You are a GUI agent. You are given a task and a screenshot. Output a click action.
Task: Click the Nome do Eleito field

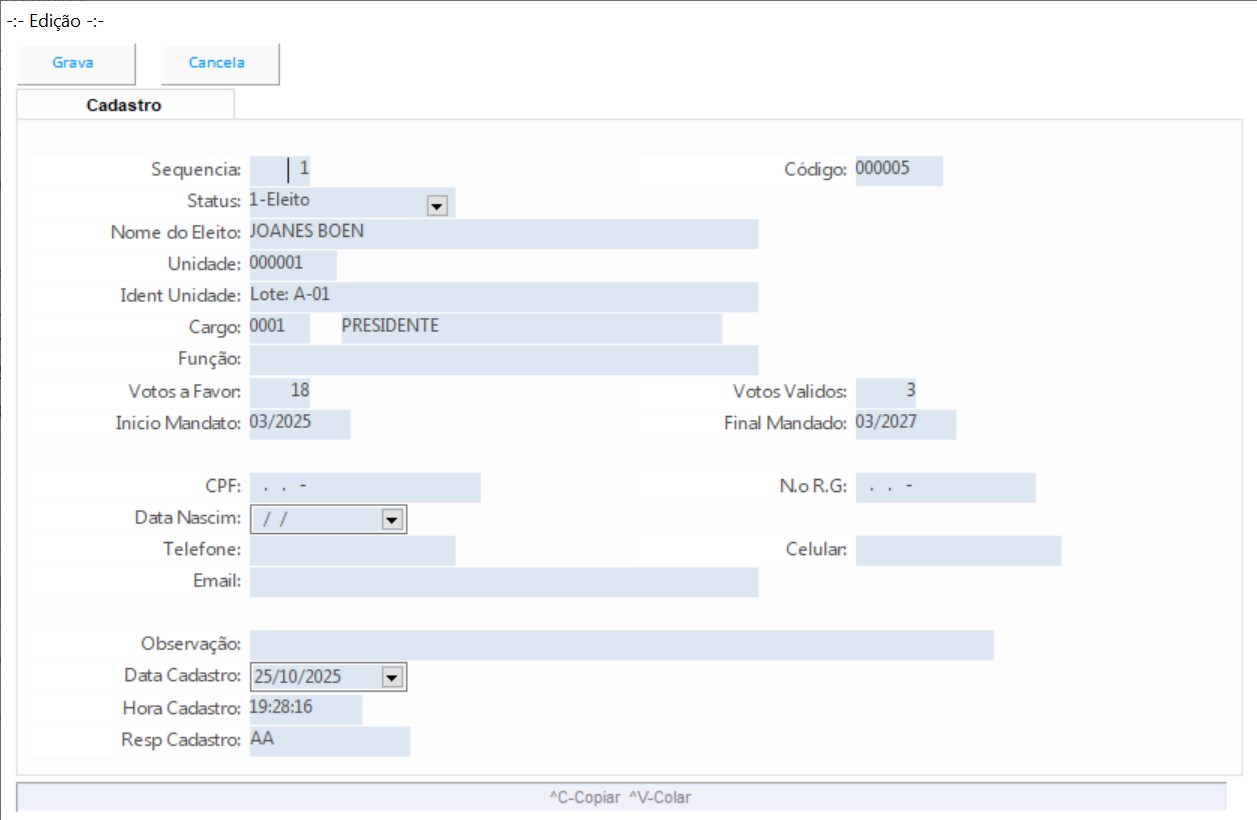503,233
